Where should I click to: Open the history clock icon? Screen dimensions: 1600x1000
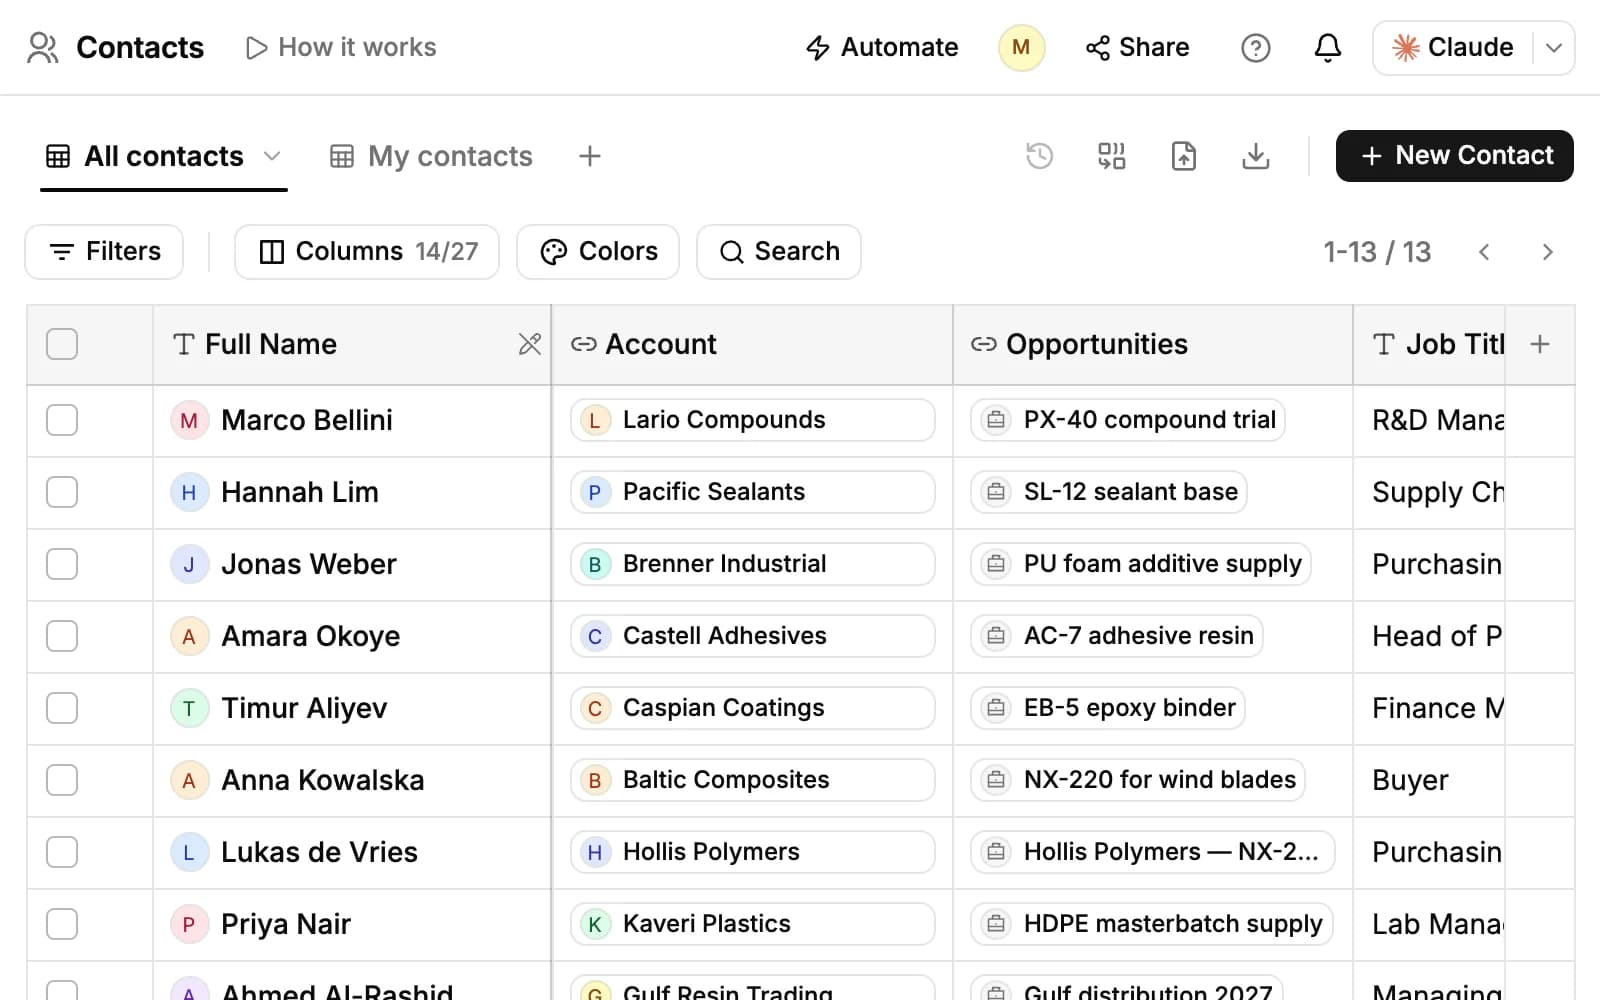[x=1040, y=156]
